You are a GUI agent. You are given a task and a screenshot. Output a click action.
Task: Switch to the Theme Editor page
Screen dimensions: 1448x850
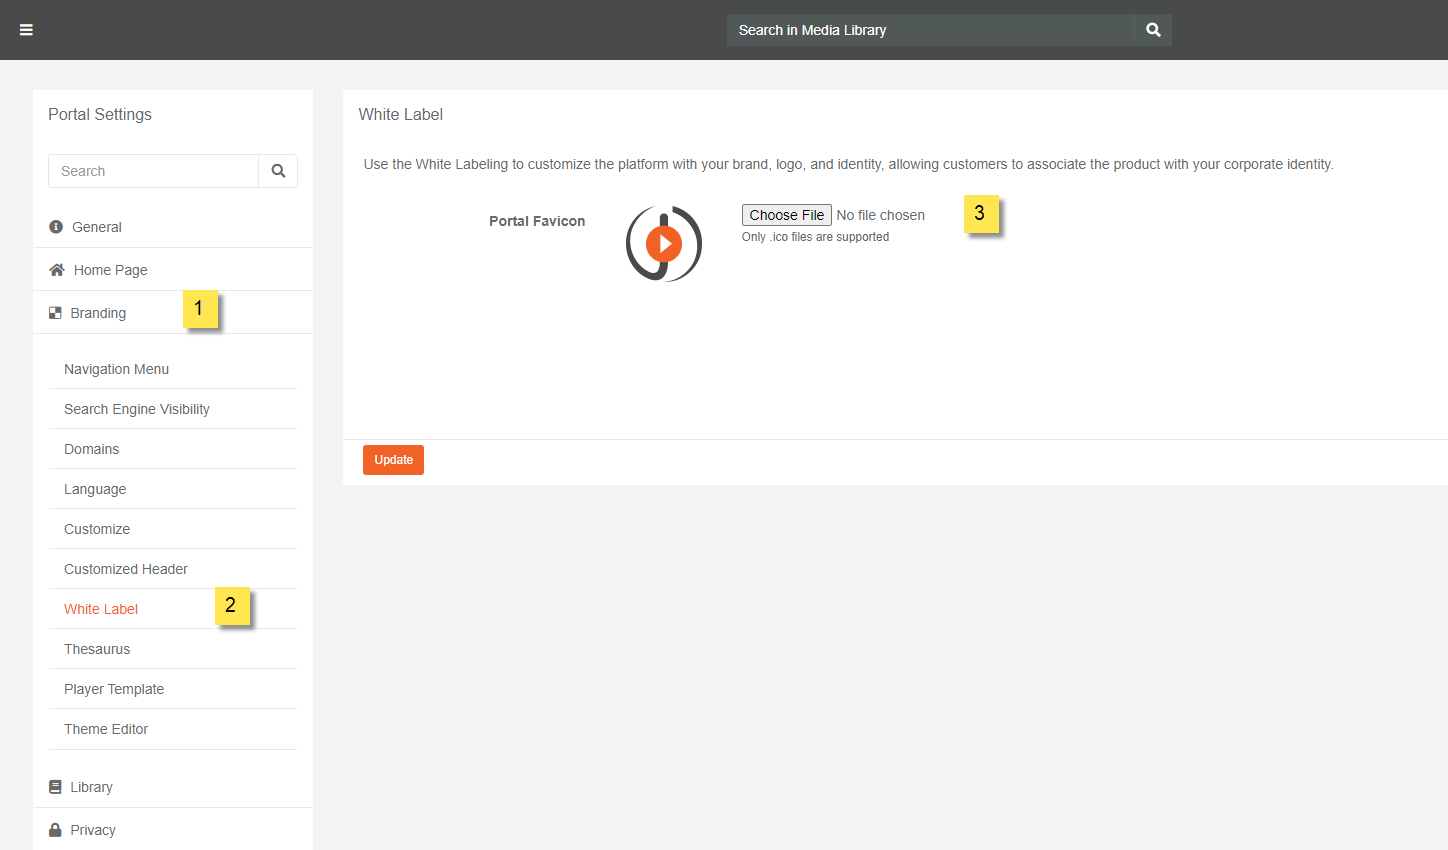point(105,728)
